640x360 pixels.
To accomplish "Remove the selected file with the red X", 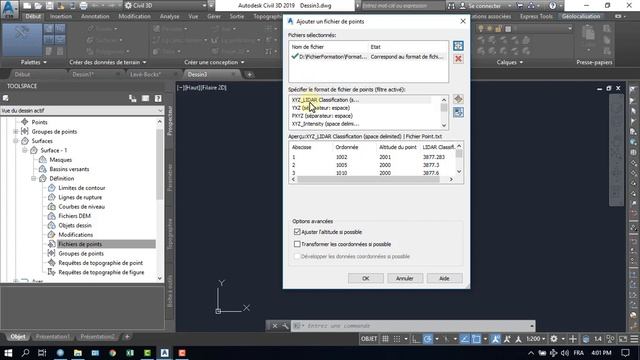I will 458,59.
